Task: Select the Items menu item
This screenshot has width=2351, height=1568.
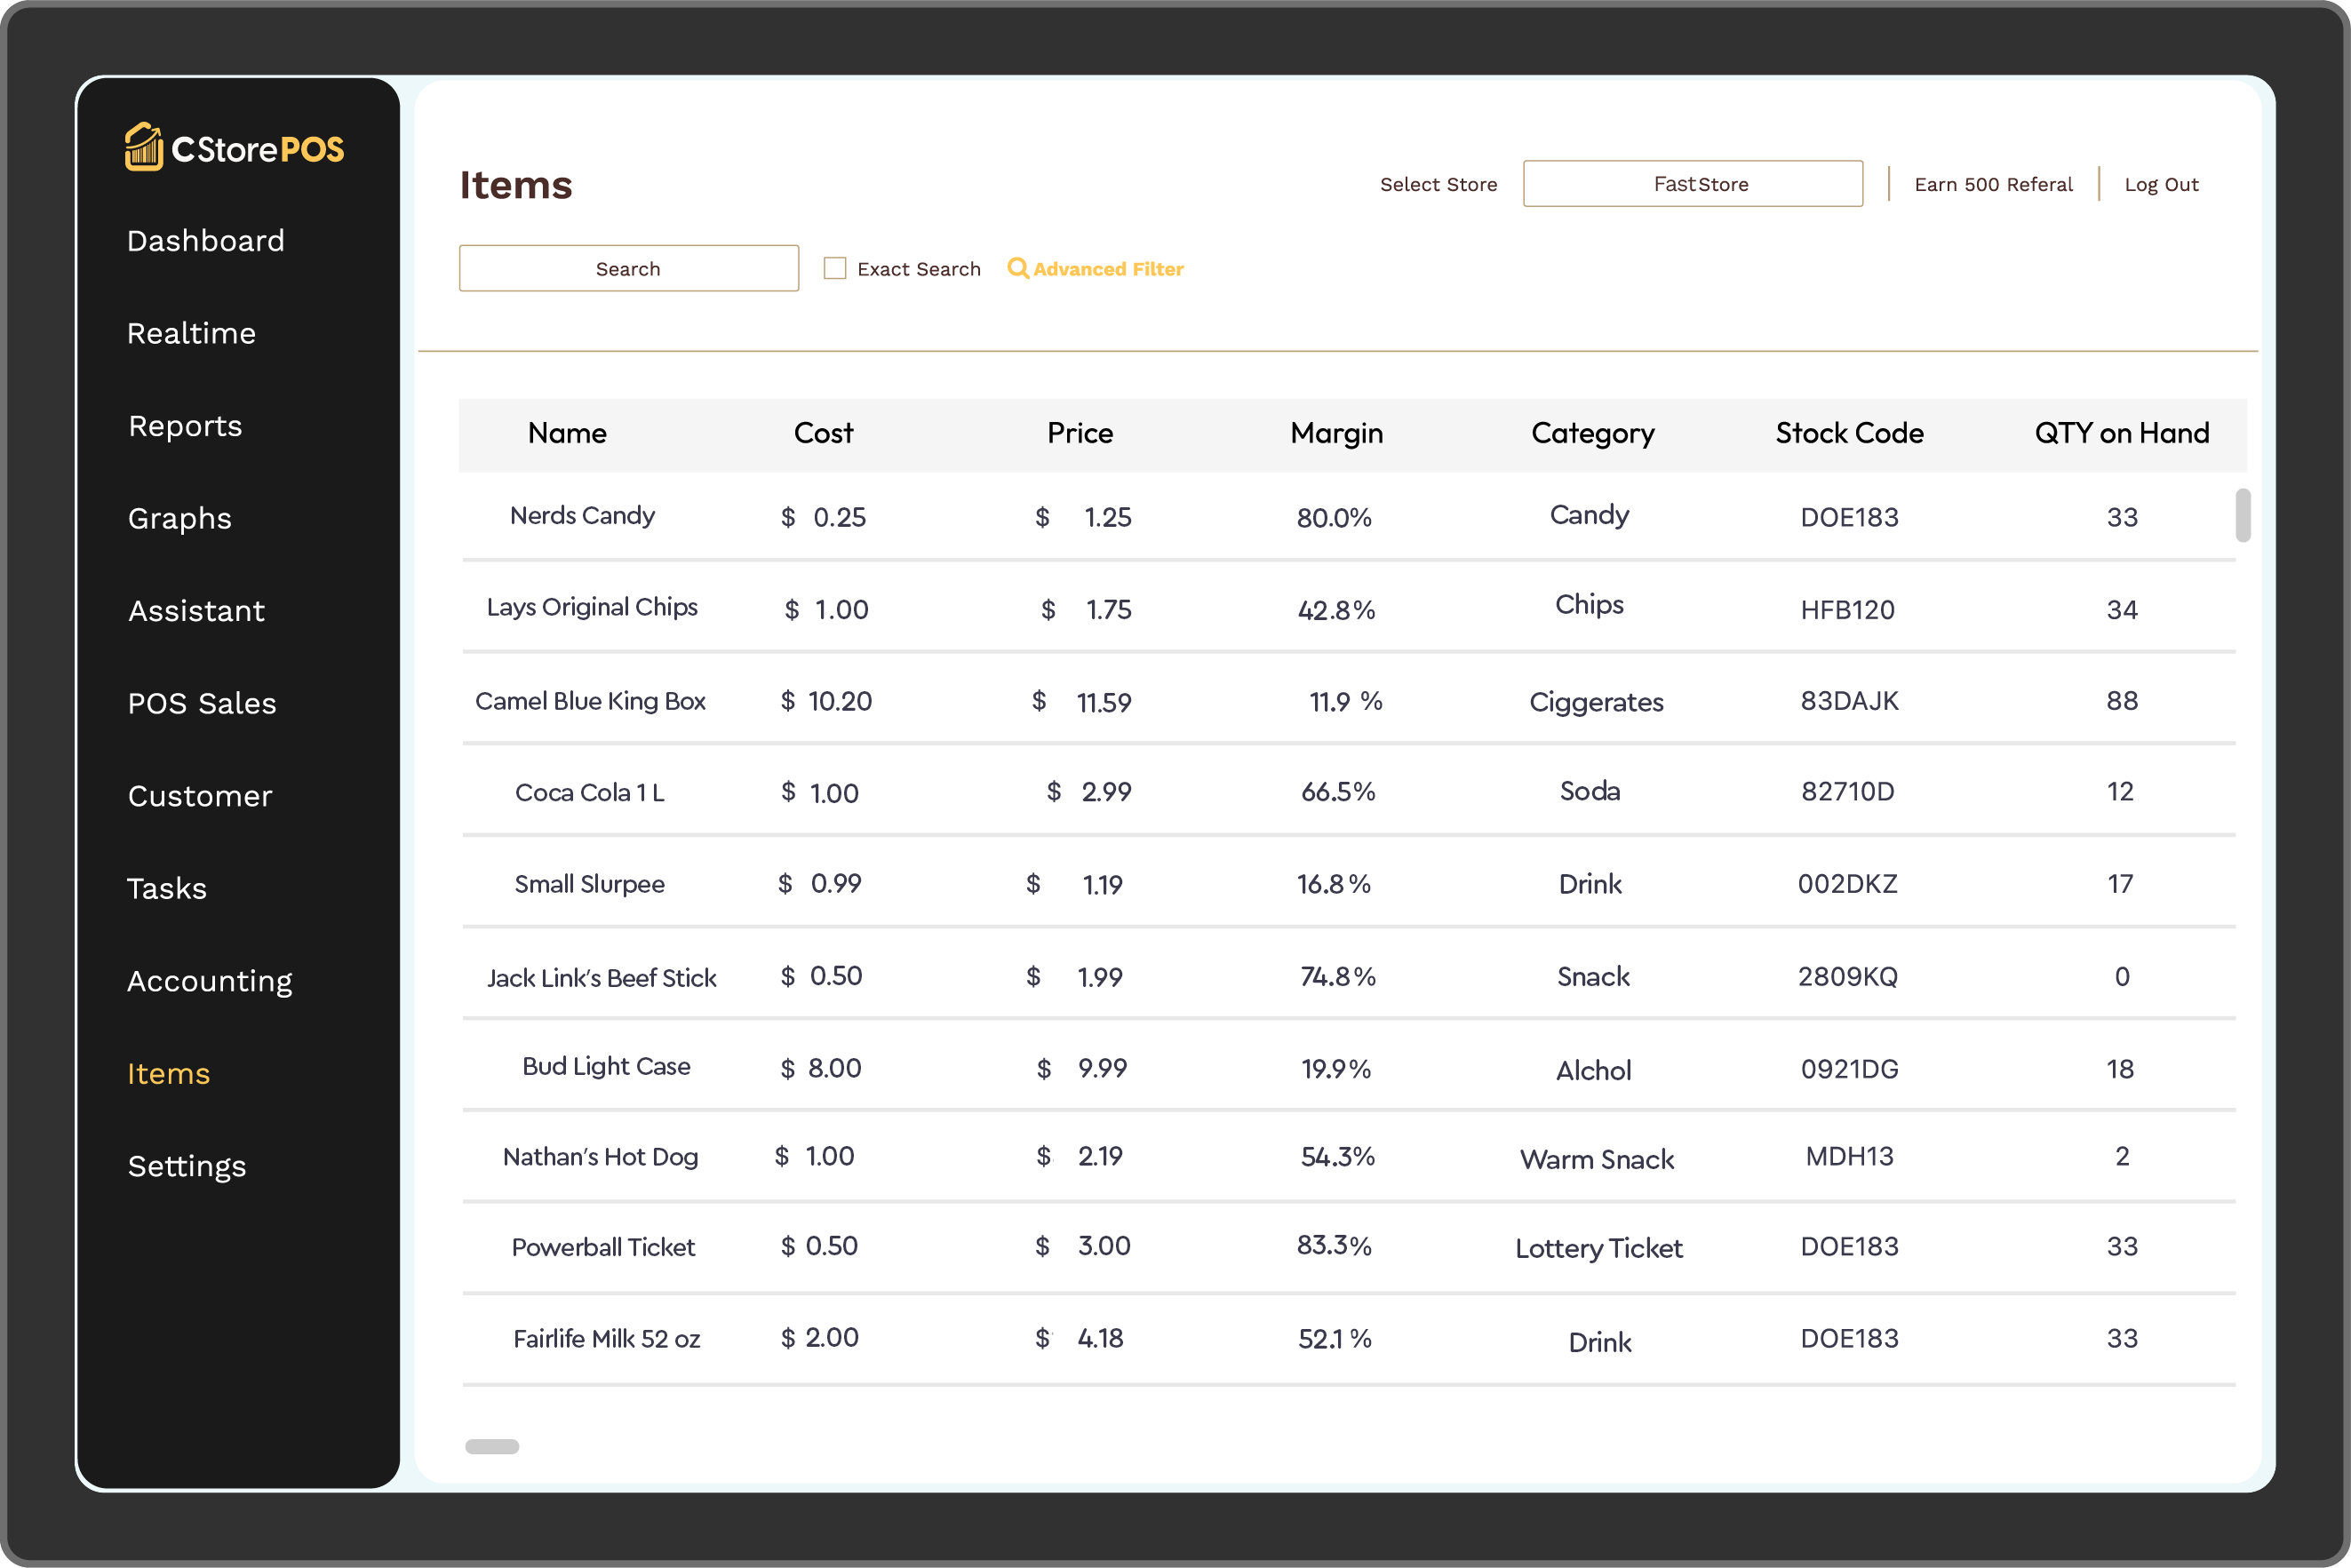Action: pyautogui.click(x=168, y=1073)
